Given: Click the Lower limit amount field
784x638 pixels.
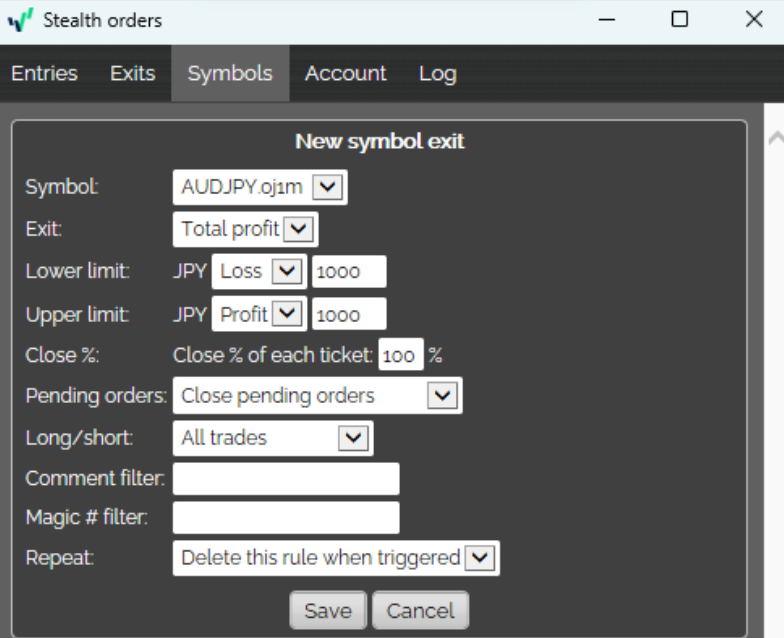Looking at the screenshot, I should (349, 272).
